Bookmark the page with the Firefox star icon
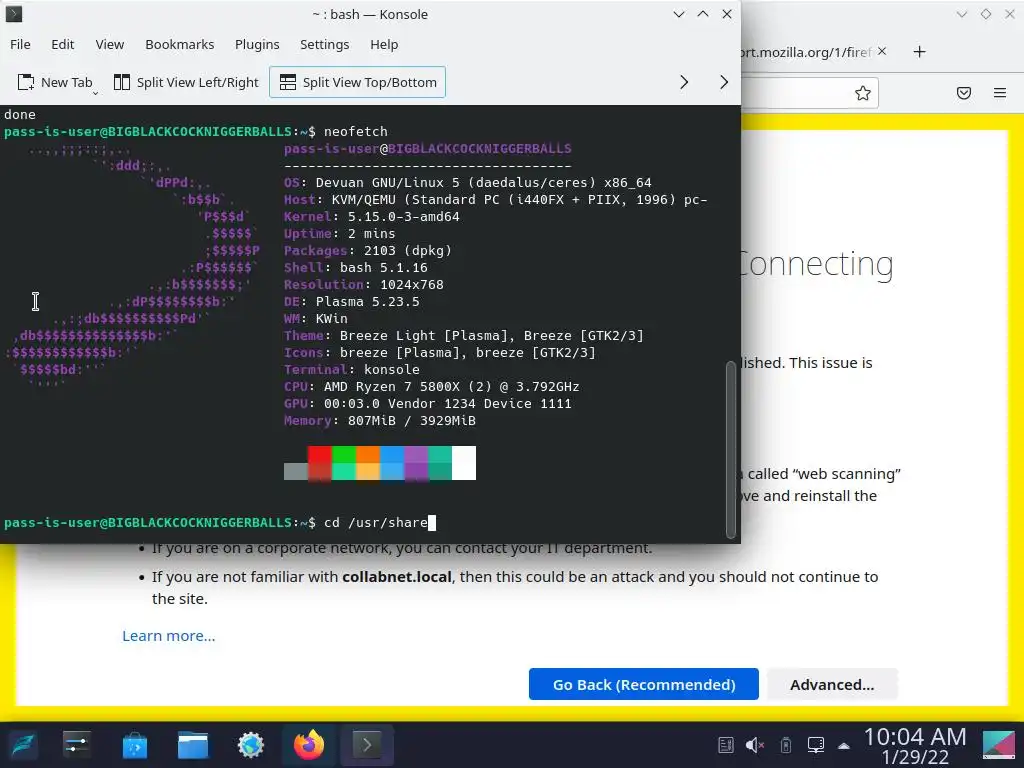Viewport: 1024px width, 768px height. pos(863,93)
